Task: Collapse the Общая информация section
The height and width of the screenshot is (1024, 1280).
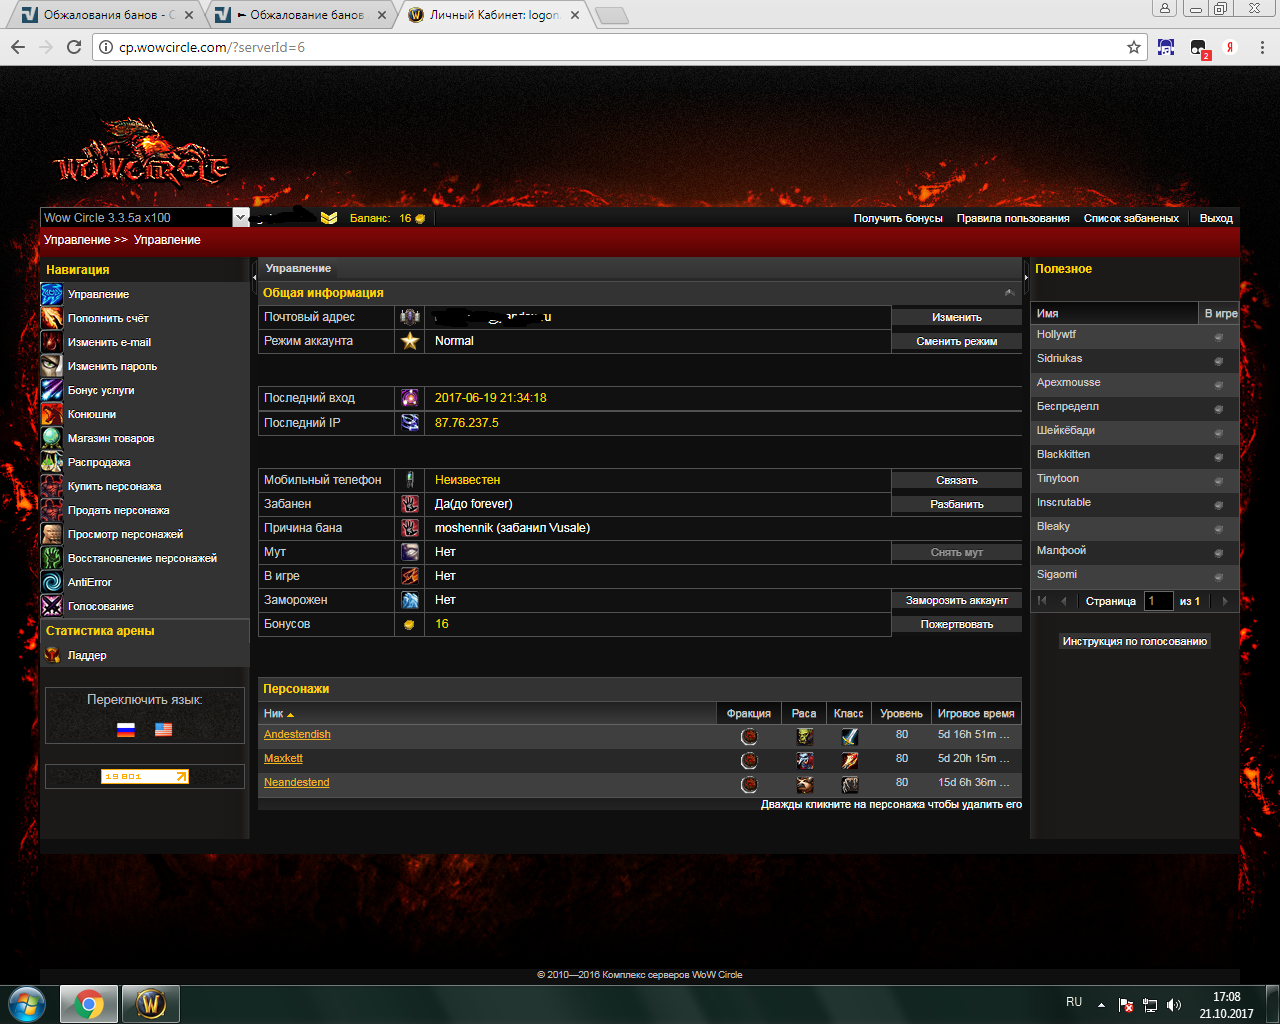Action: [x=1009, y=293]
